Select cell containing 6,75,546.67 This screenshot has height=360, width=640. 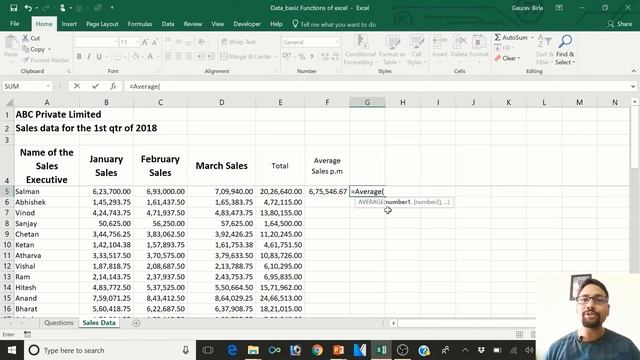click(327, 191)
